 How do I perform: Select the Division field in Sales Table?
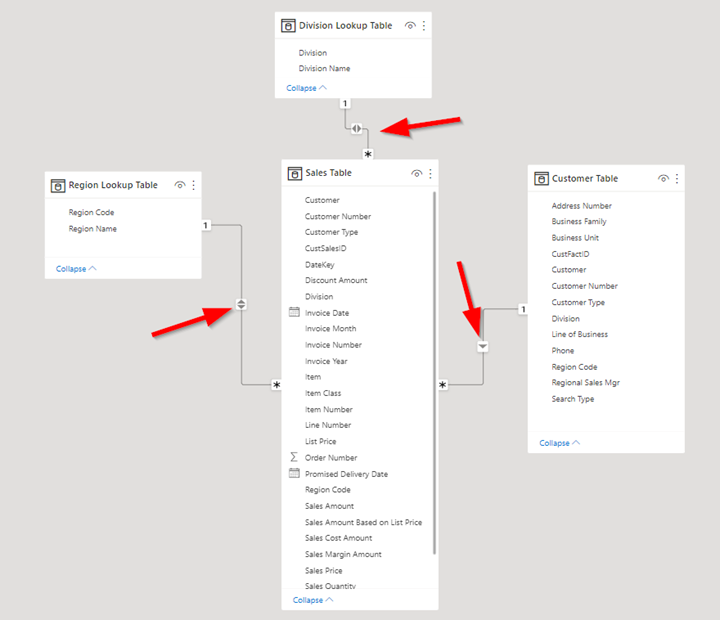click(x=319, y=297)
